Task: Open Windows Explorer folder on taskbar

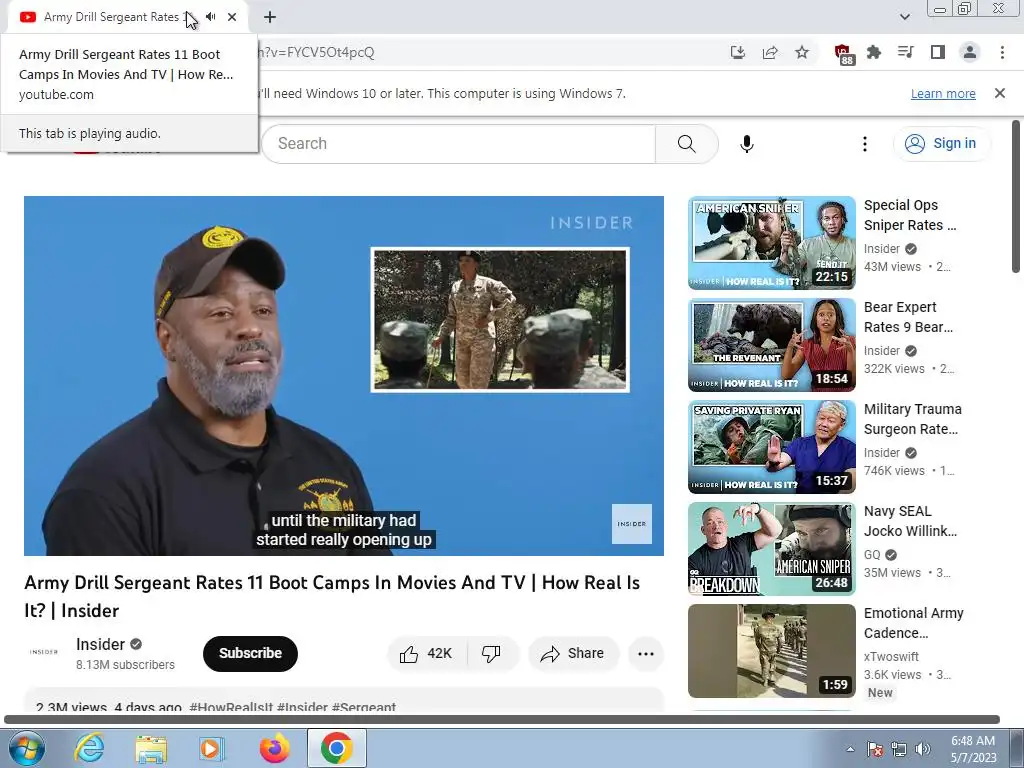Action: [151, 748]
